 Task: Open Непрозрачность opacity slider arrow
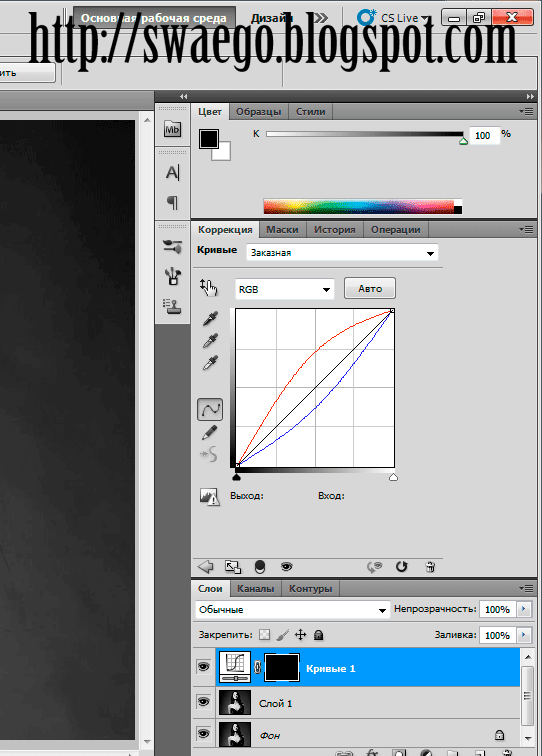(x=524, y=609)
